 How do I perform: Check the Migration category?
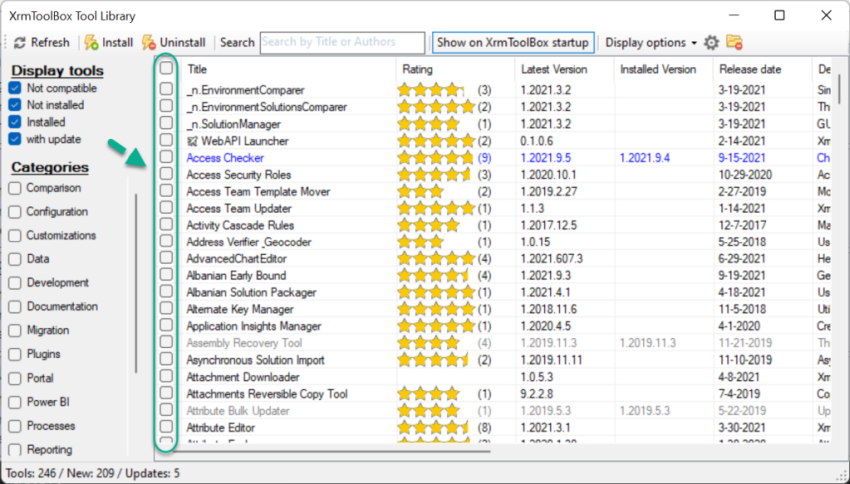[x=15, y=331]
